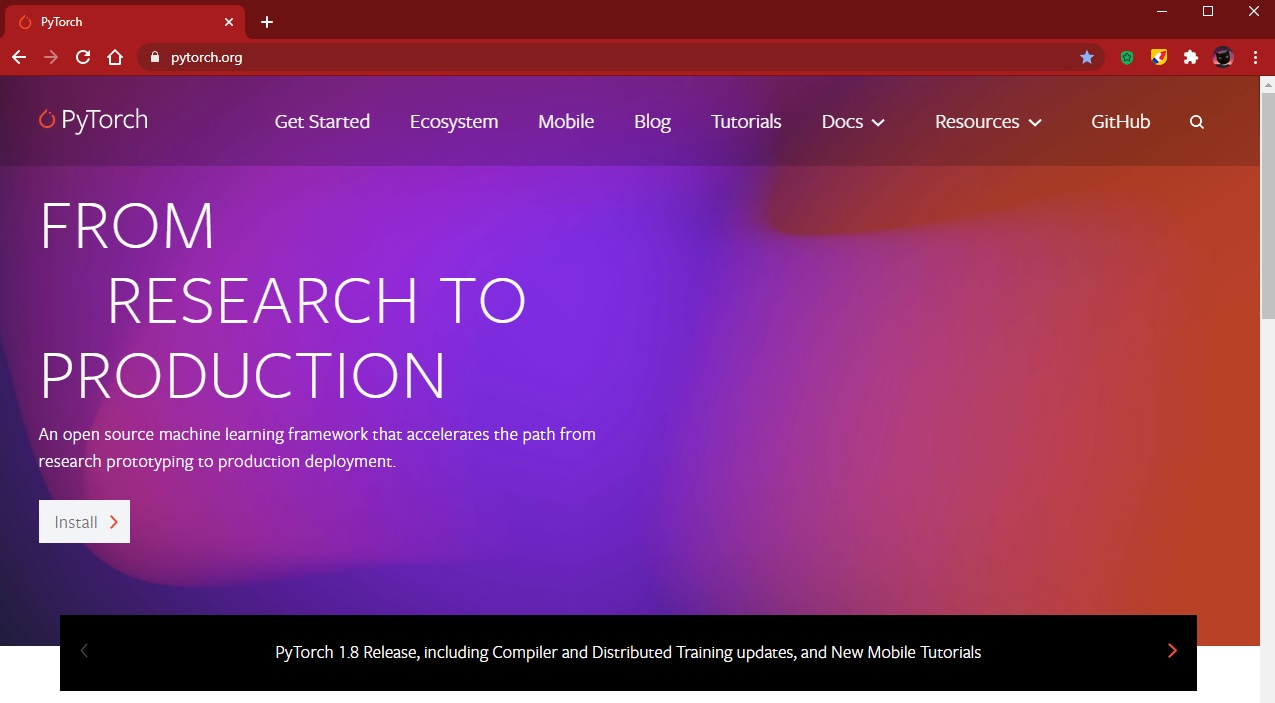Open the site search magnifier icon

(x=1197, y=122)
